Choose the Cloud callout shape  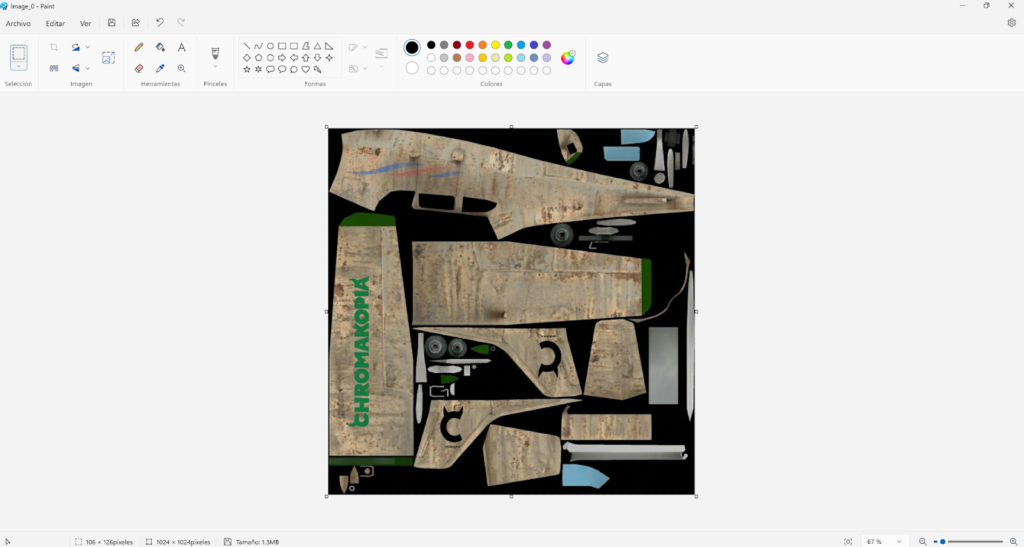(x=294, y=69)
